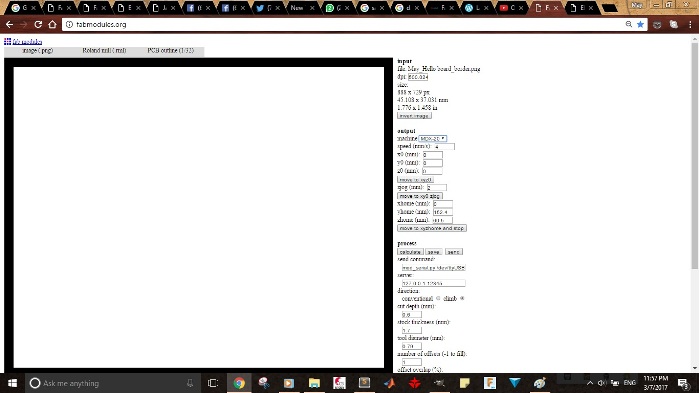The height and width of the screenshot is (393, 699).
Task: Click the yhome (mm) input field
Action: 443,212
